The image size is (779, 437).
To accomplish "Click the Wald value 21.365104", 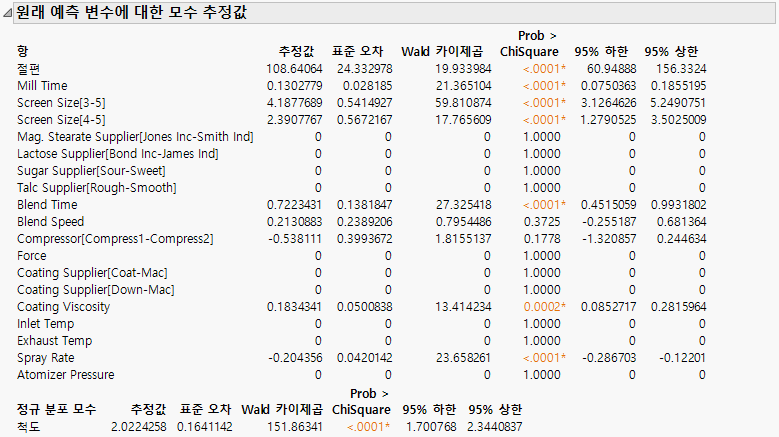I will click(x=464, y=85).
